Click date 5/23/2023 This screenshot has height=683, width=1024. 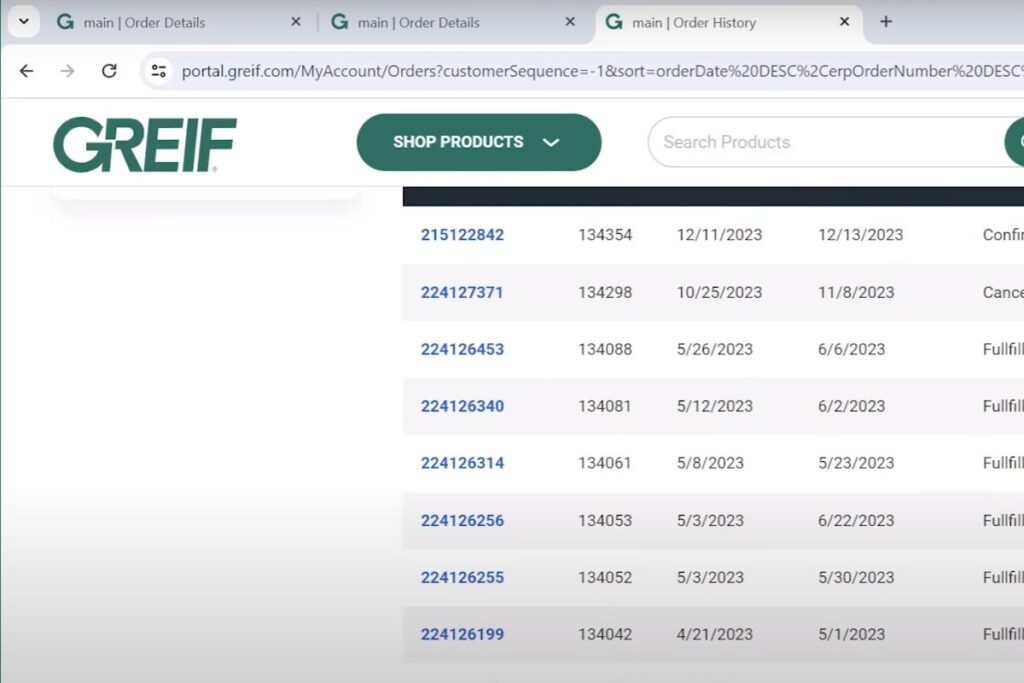coord(856,463)
